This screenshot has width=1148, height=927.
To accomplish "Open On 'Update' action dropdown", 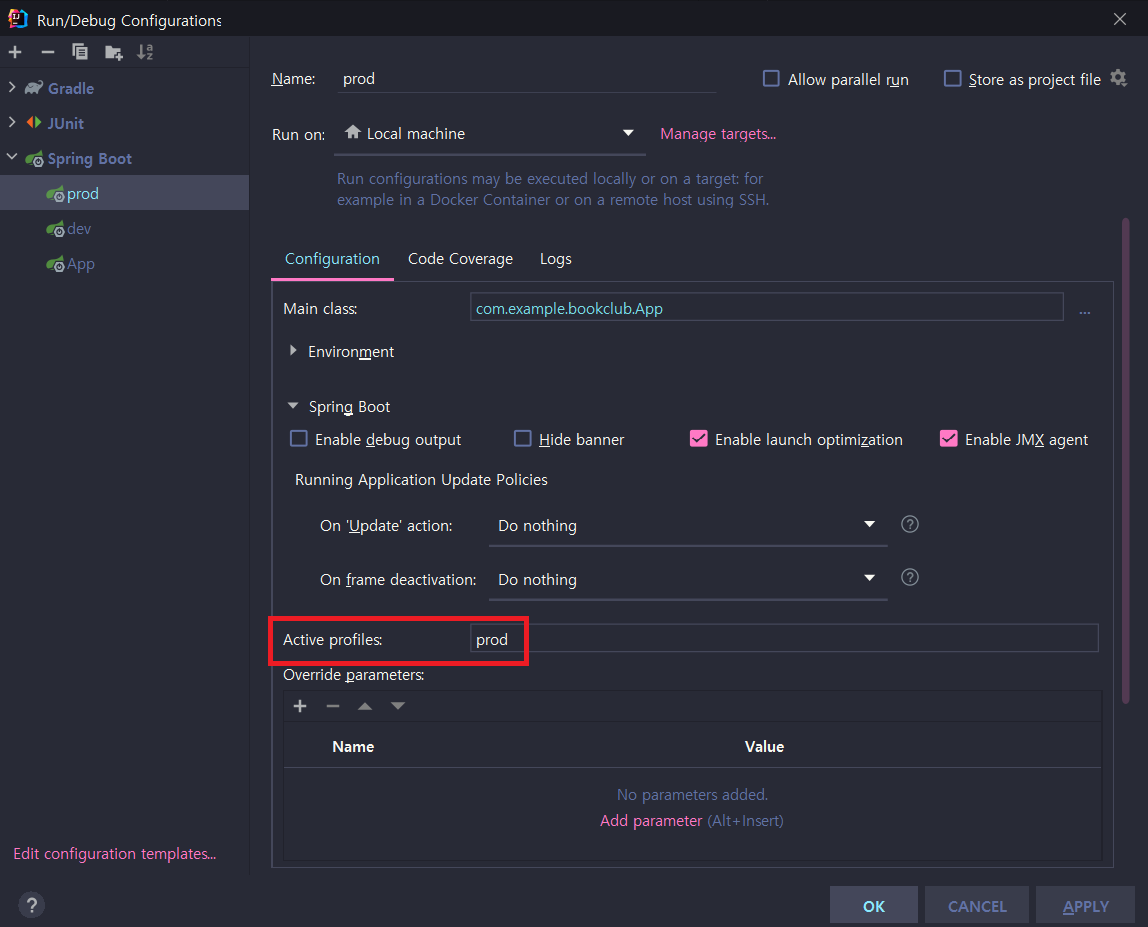I will [x=687, y=526].
